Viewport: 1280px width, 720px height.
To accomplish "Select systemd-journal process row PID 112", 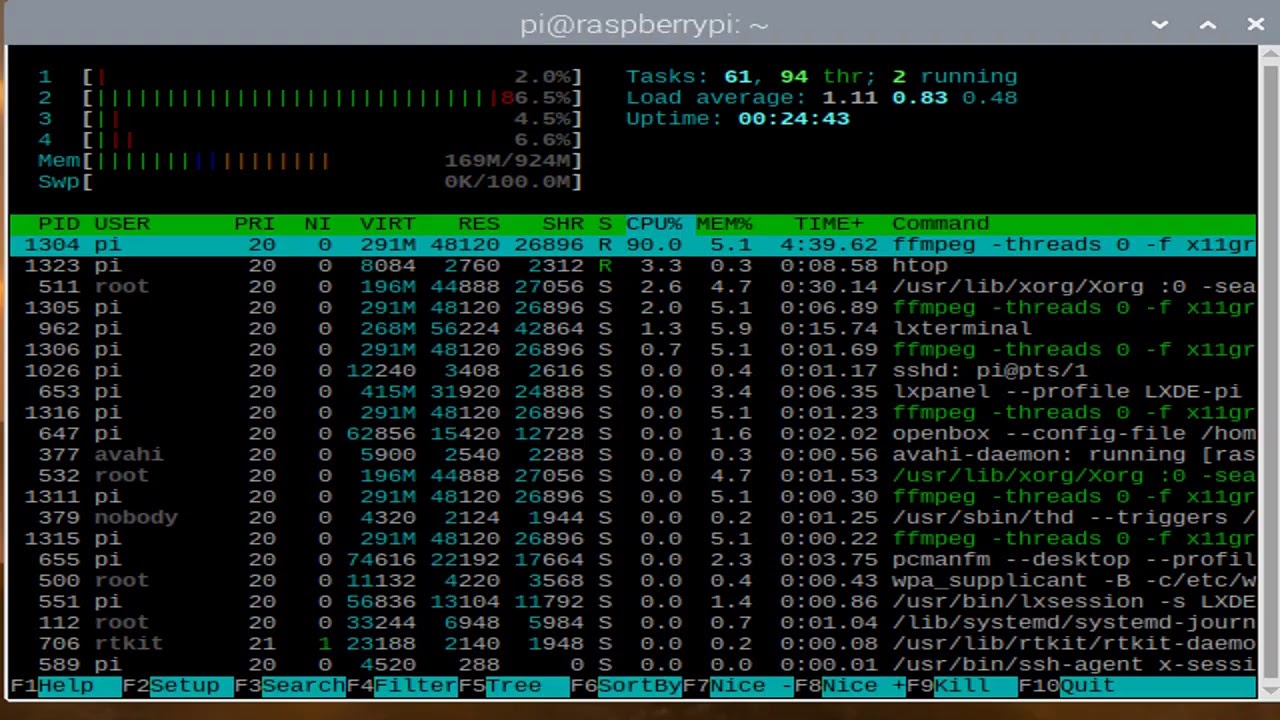I will (x=633, y=623).
